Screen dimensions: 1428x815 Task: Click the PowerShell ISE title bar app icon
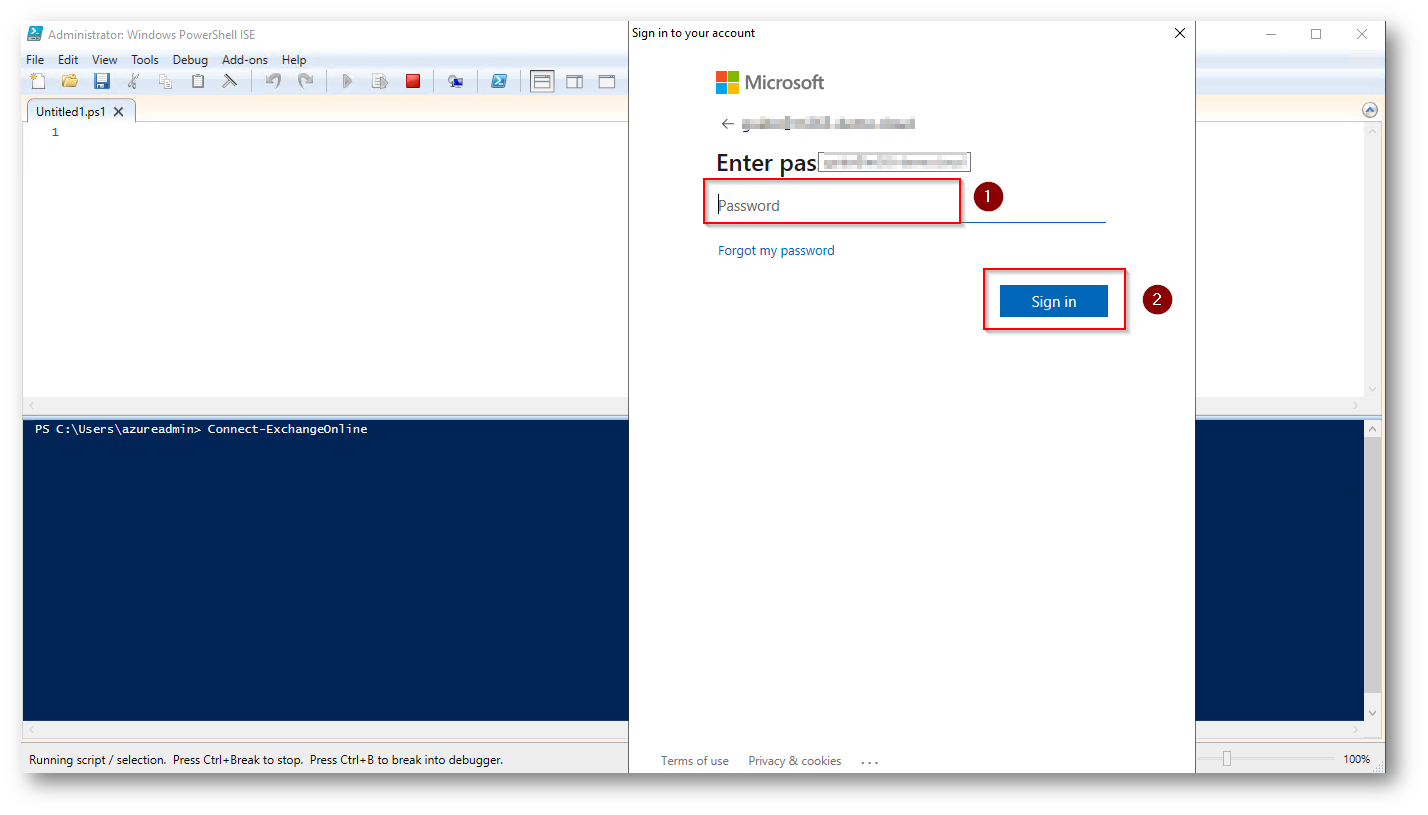(x=35, y=34)
